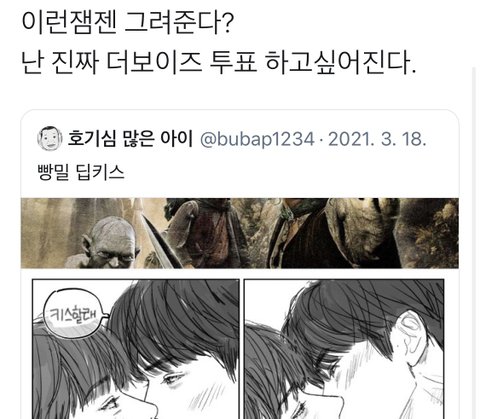Click the word 하고싶어진다 in the tweet
Viewport: 480px width, 419px height.
click(x=338, y=62)
